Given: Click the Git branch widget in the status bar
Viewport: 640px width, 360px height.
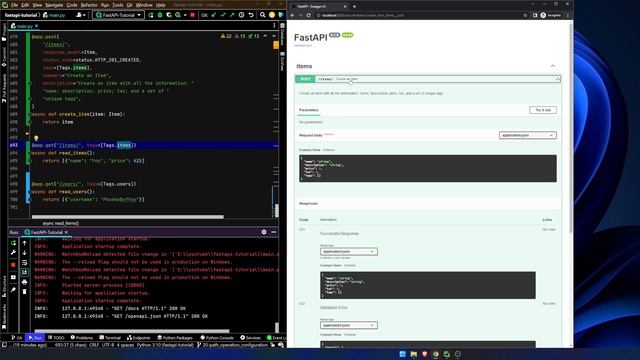Looking at the screenshot, I should click(x=232, y=345).
